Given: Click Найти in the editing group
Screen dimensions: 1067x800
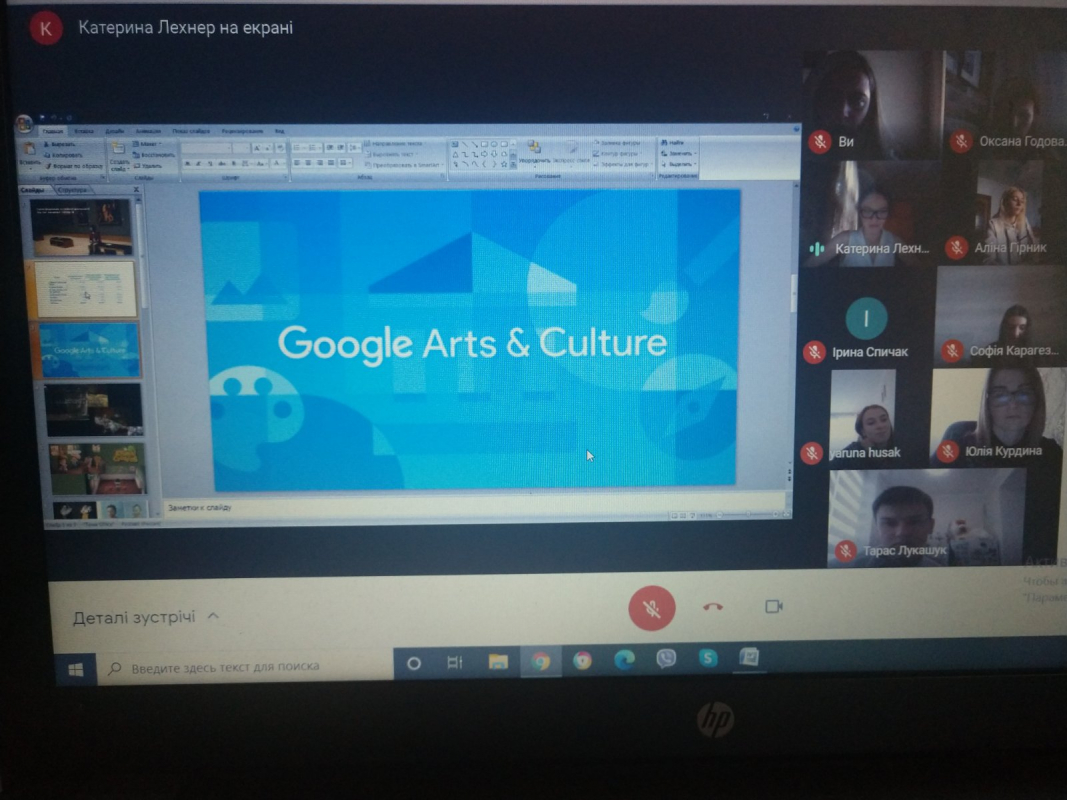Looking at the screenshot, I should 673,143.
